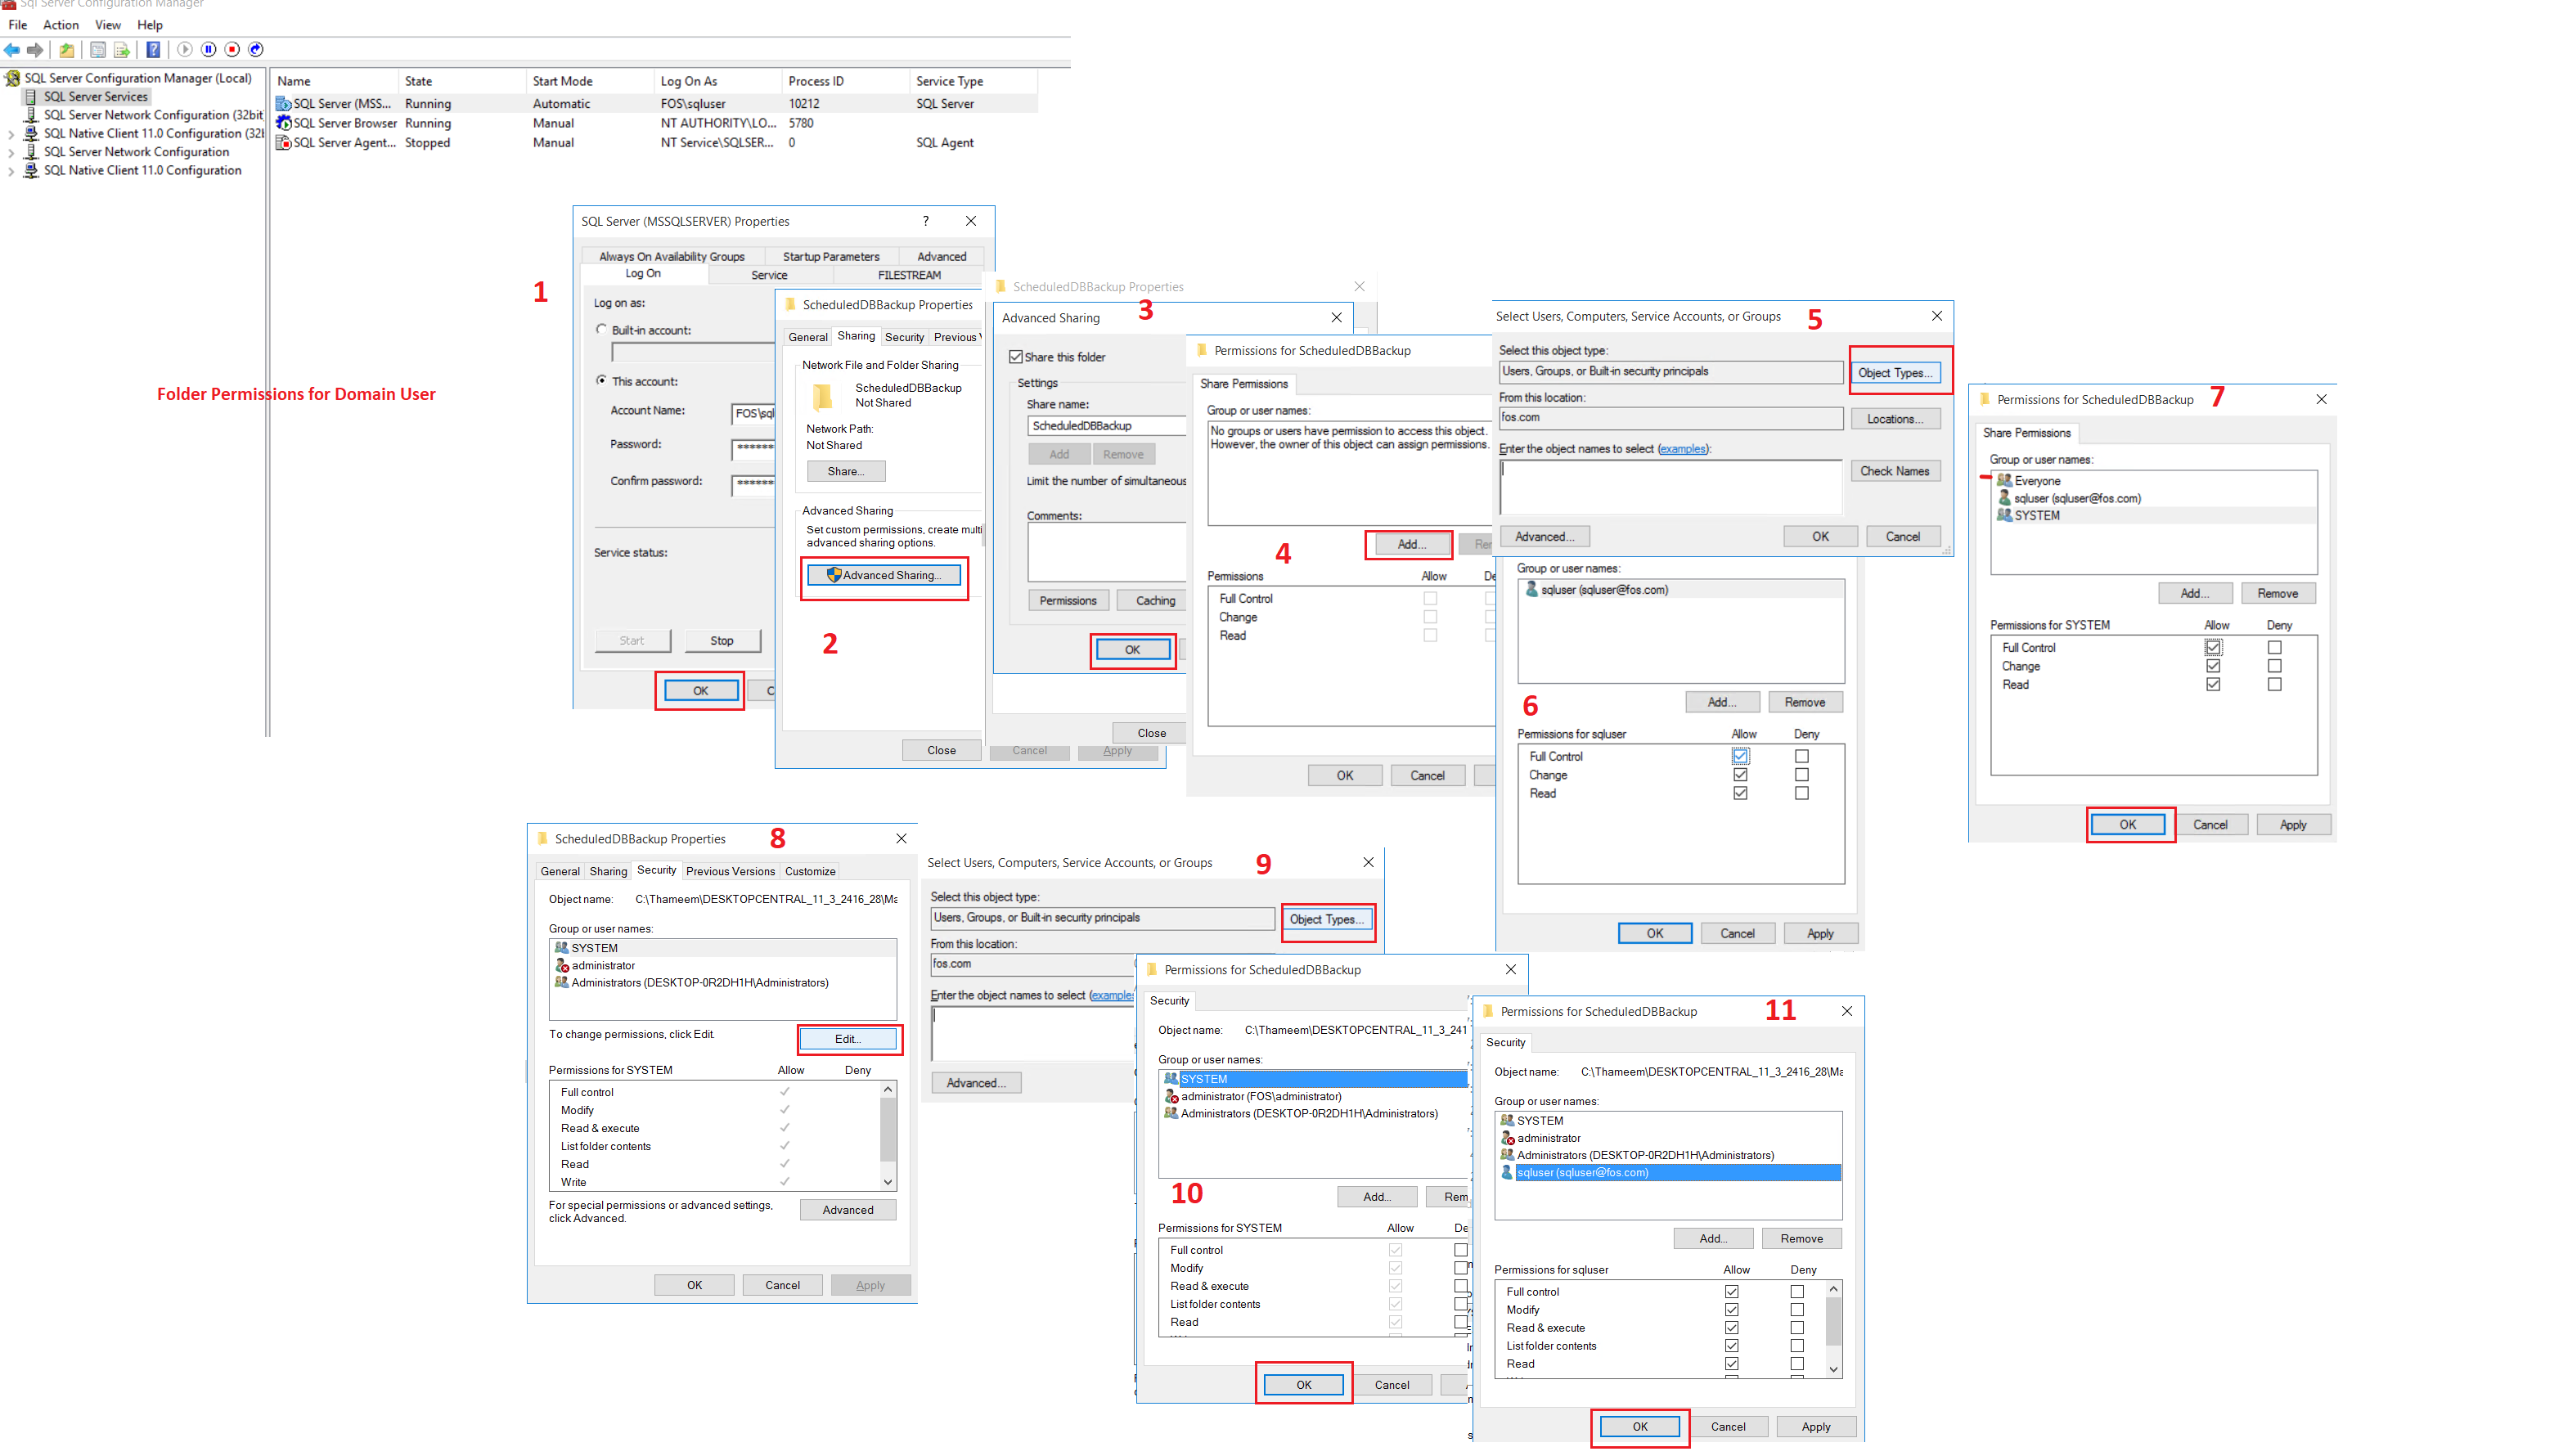The image size is (2572, 1456).
Task: Click the properties window toolbar icon
Action: coord(98,49)
